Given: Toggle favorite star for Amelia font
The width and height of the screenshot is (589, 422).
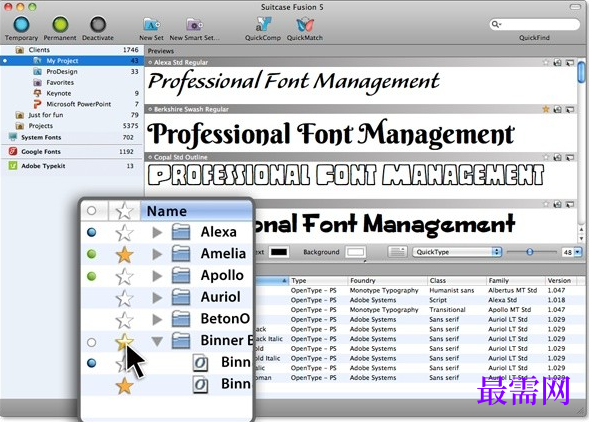Looking at the screenshot, I should (124, 255).
